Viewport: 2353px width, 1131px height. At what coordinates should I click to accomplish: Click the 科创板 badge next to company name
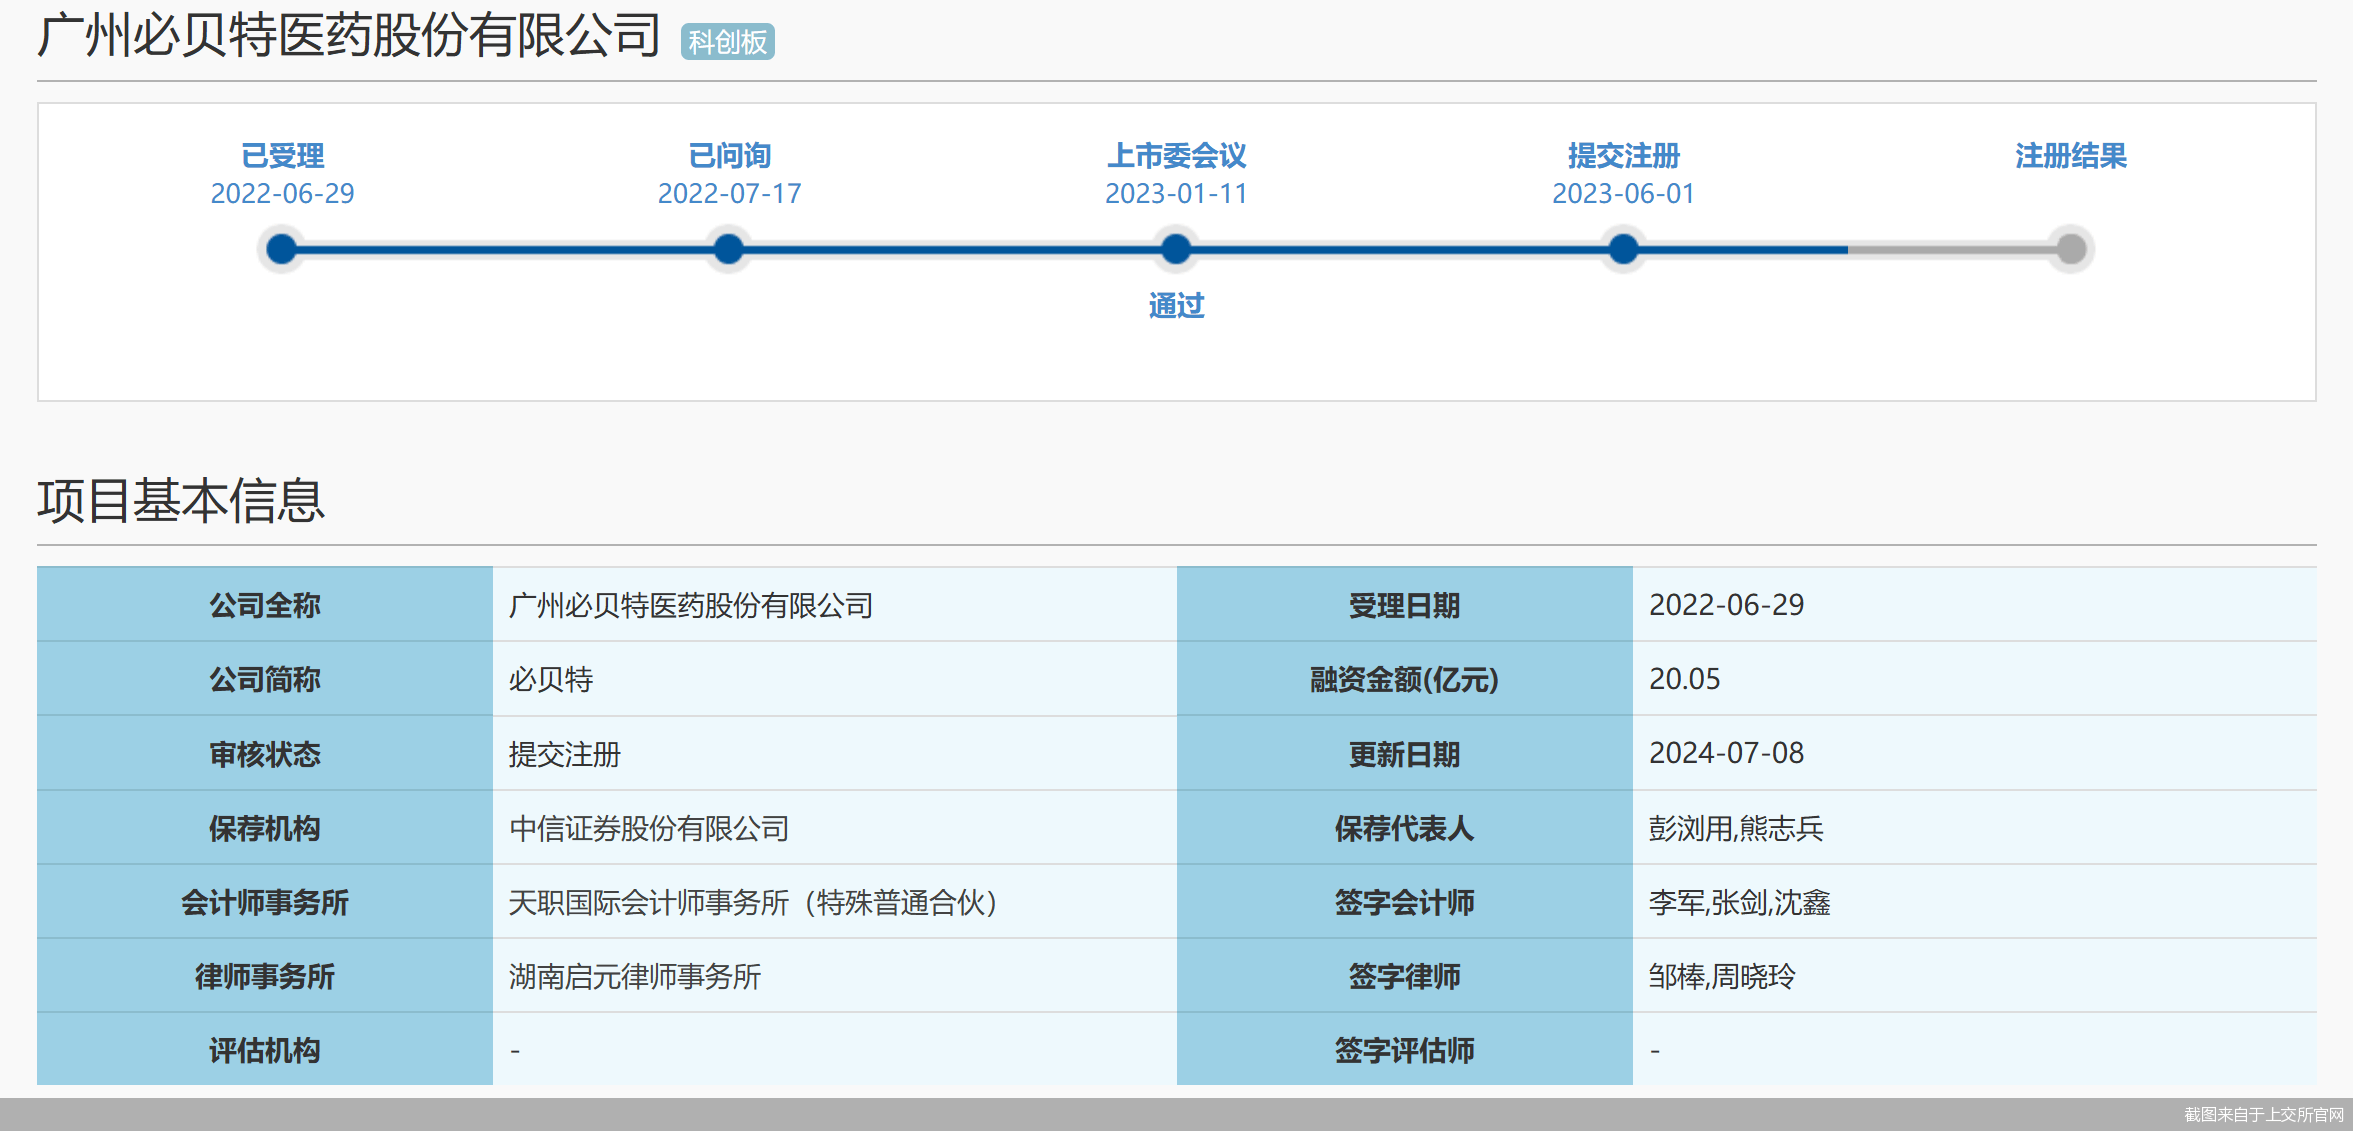[727, 42]
